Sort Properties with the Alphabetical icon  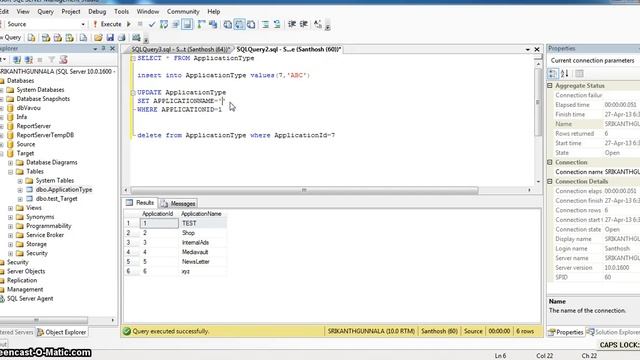(564, 74)
